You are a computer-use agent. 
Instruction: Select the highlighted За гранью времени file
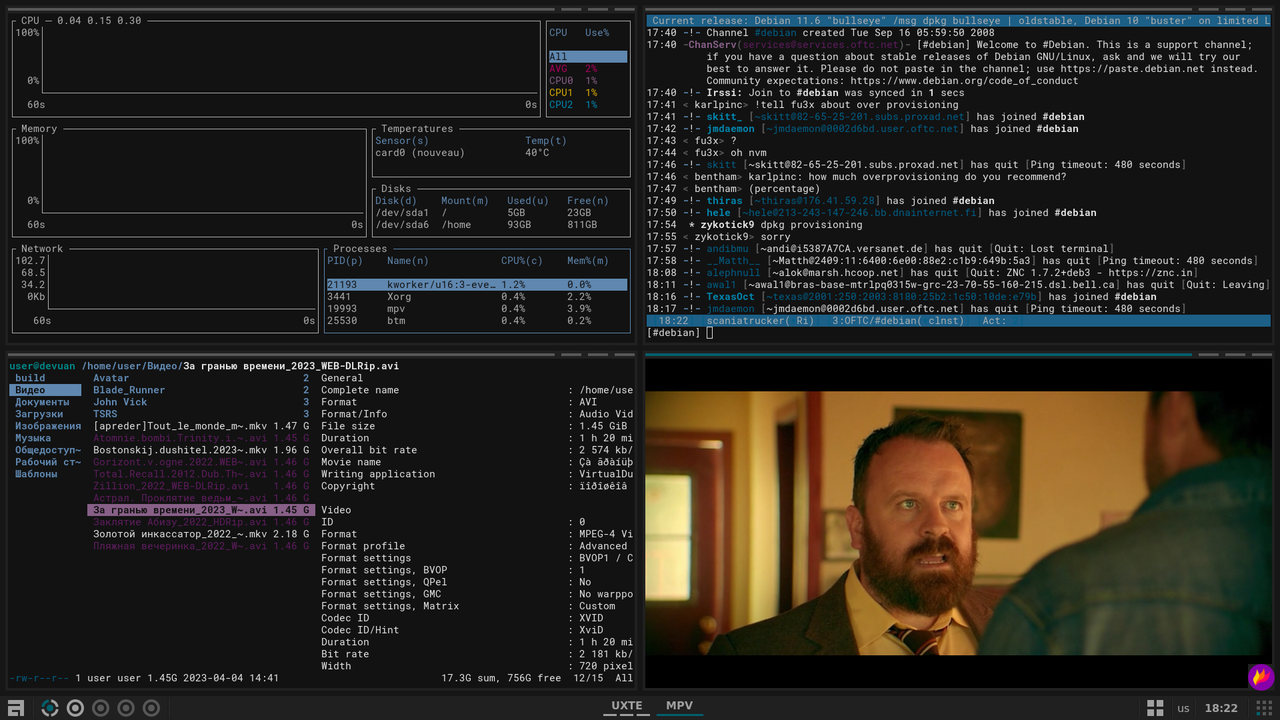coord(201,510)
